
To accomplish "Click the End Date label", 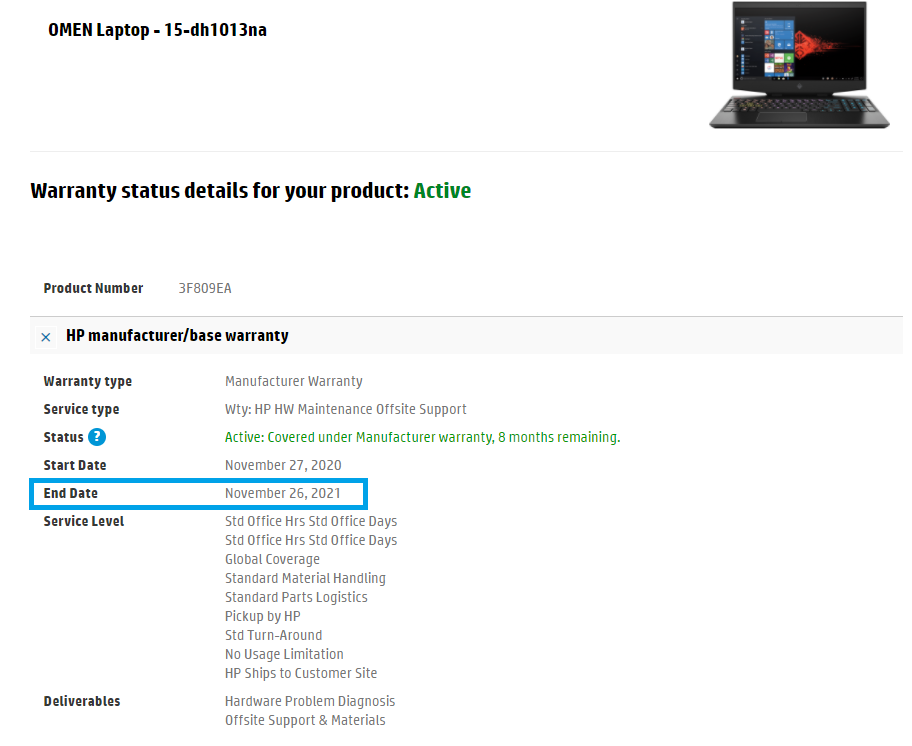I will 70,493.
